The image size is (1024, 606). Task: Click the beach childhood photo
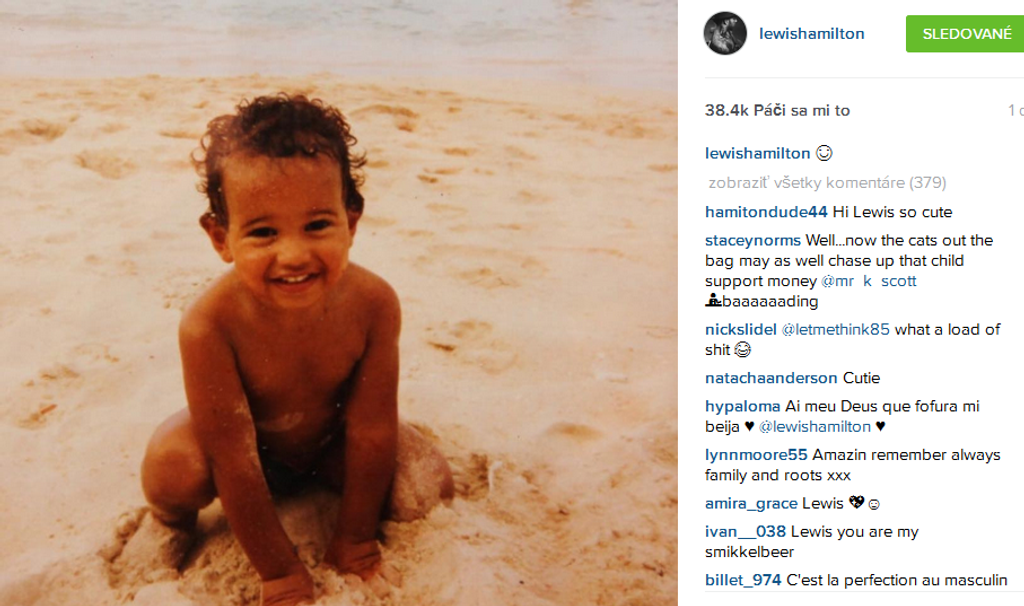click(338, 303)
